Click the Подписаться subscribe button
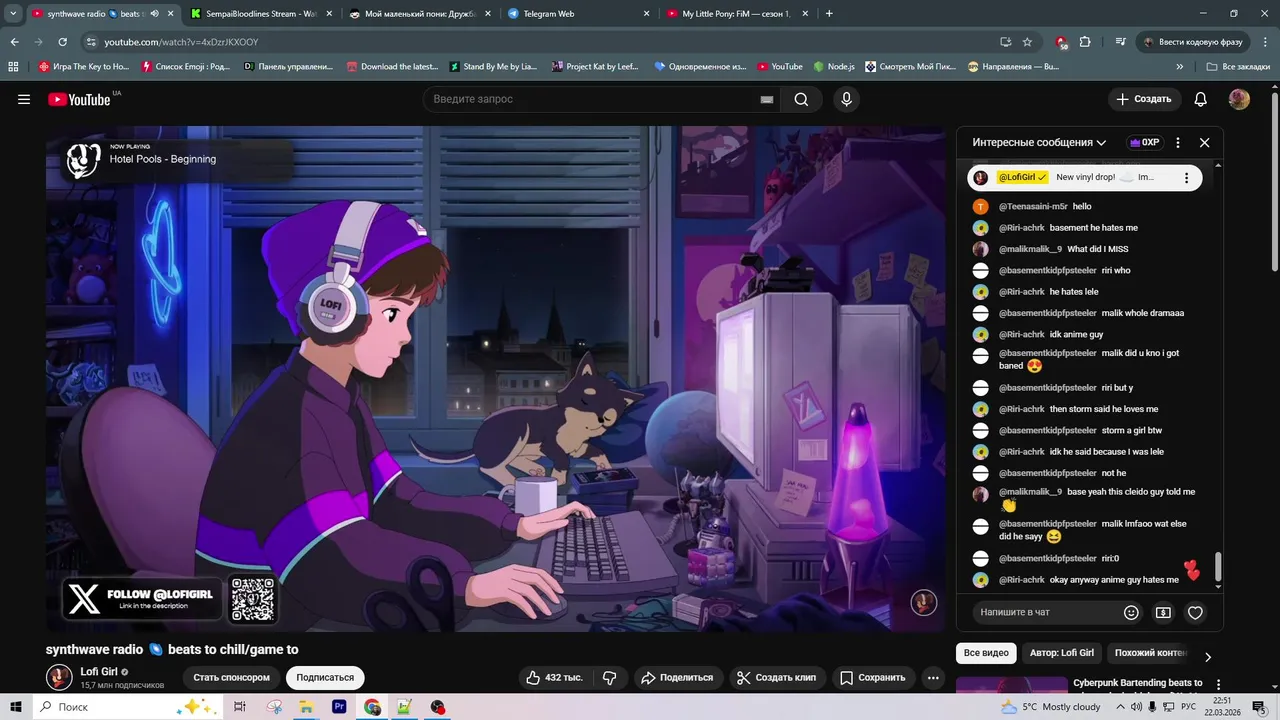Screen dimensions: 1280x720 pos(325,677)
